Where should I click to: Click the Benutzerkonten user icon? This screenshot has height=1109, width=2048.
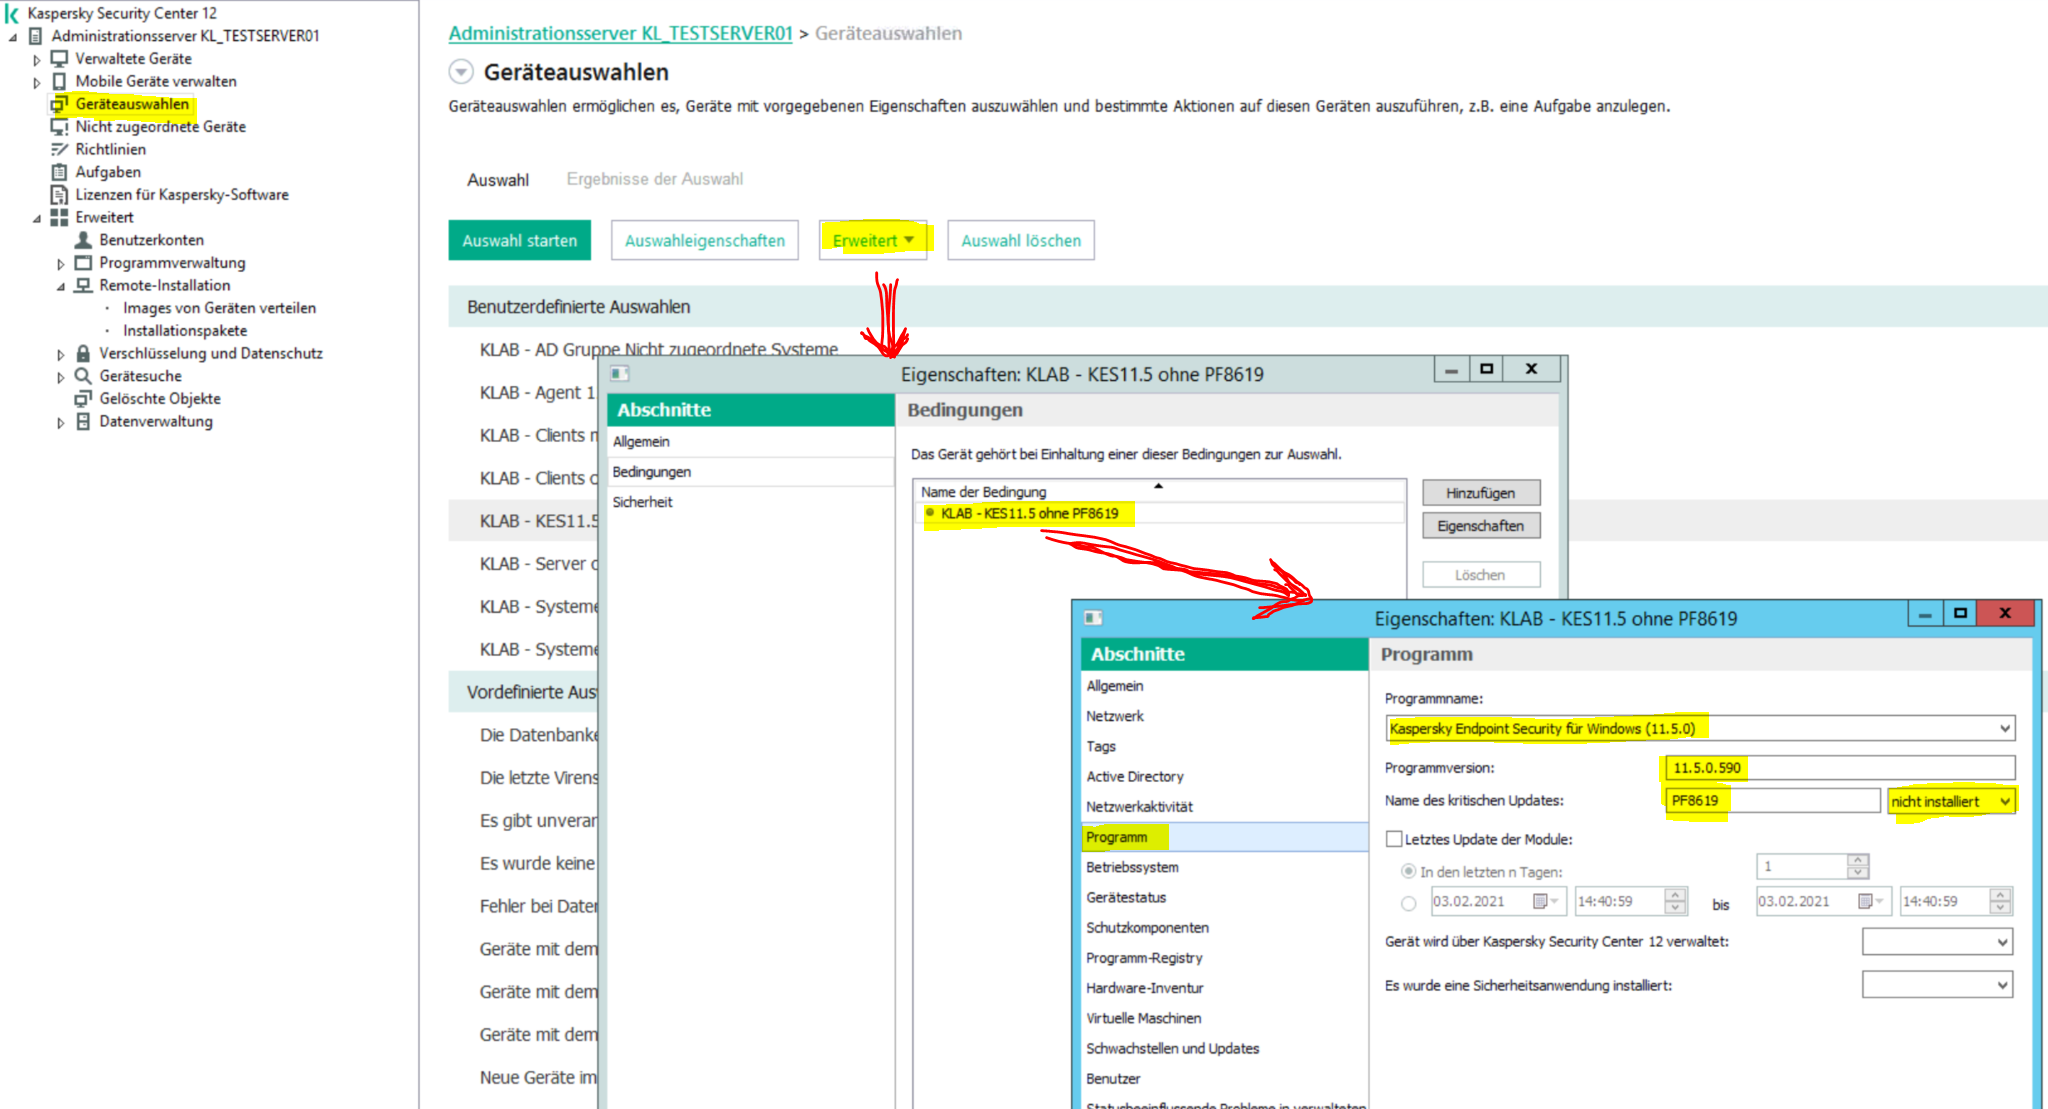(83, 240)
